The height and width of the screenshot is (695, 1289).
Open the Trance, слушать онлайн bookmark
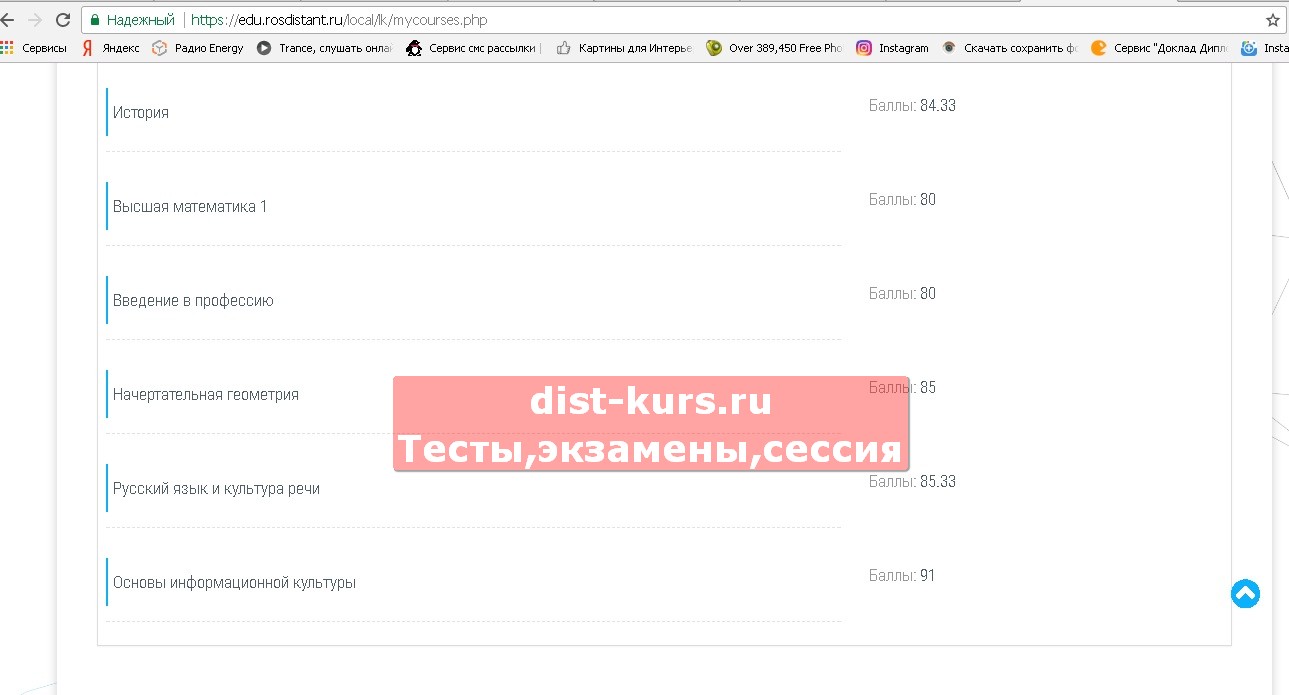click(325, 48)
